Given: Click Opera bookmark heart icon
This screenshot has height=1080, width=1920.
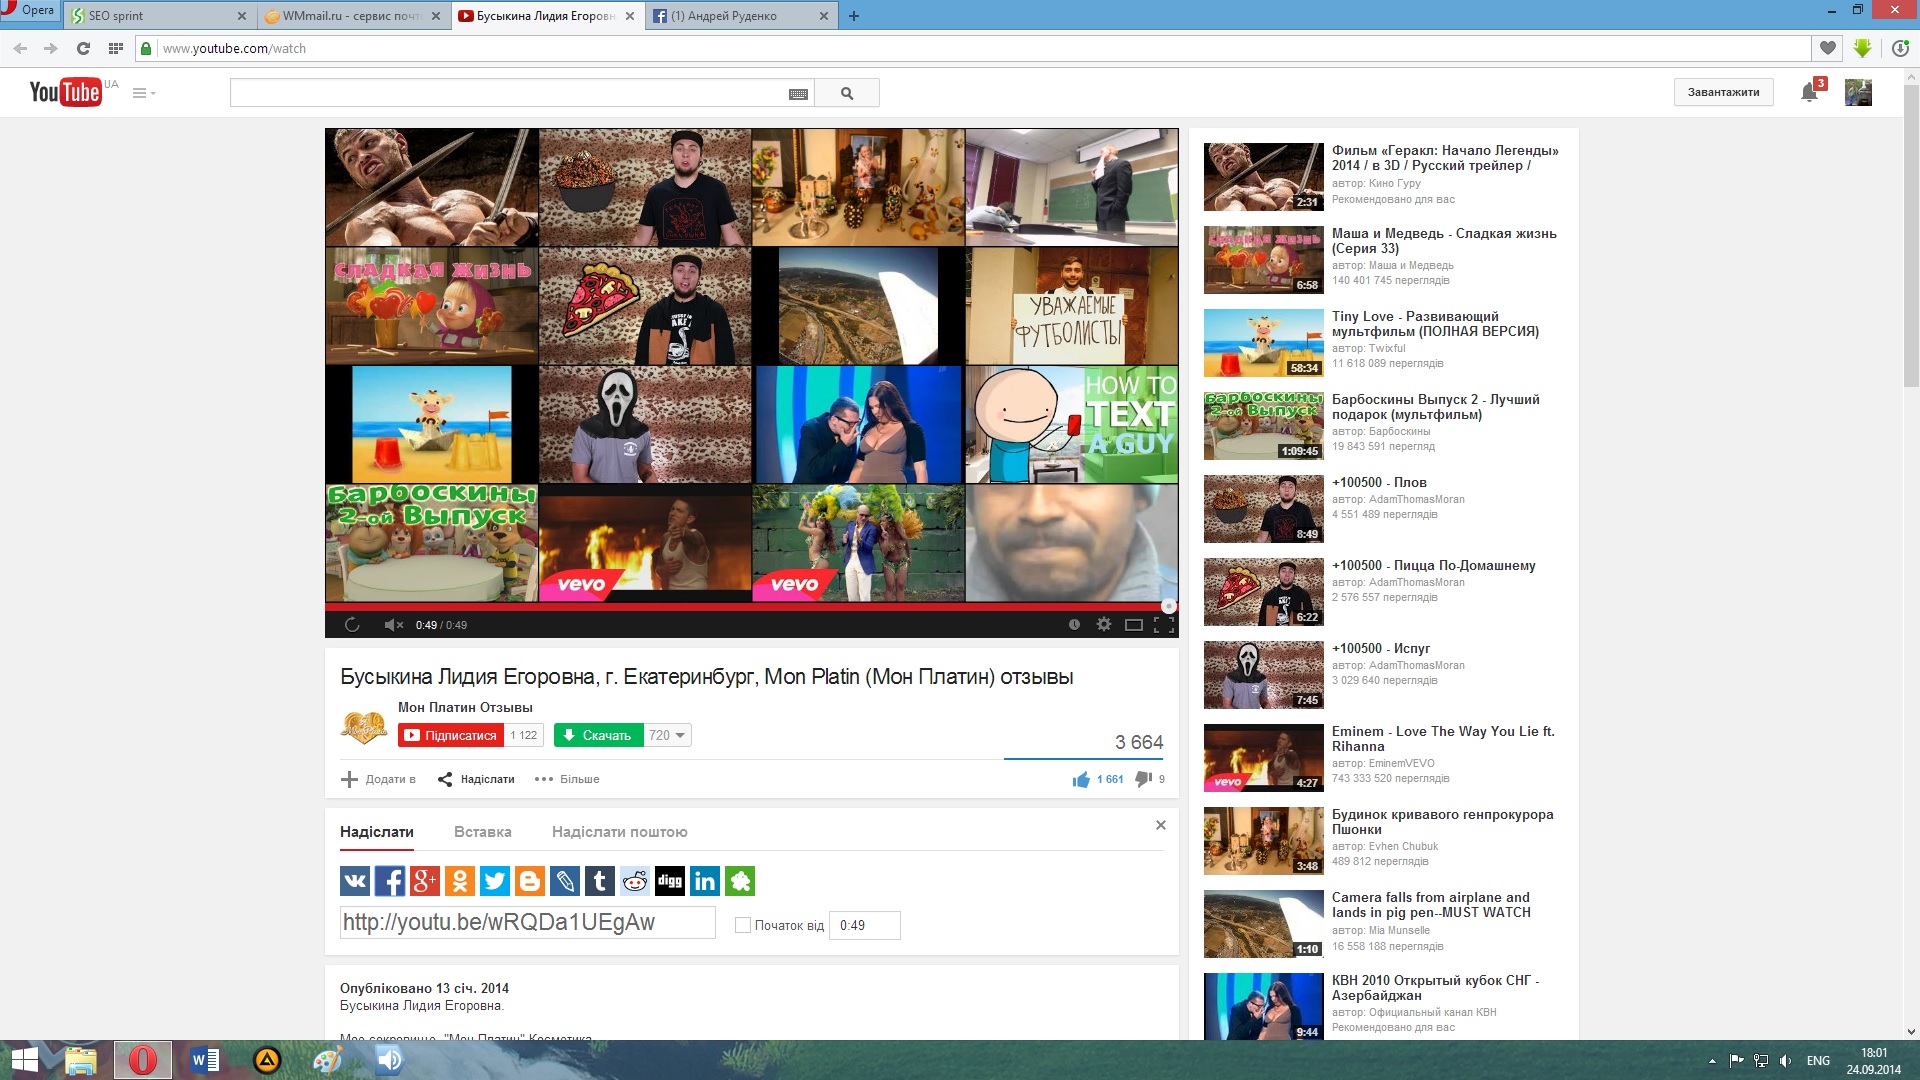Looking at the screenshot, I should pyautogui.click(x=1828, y=48).
